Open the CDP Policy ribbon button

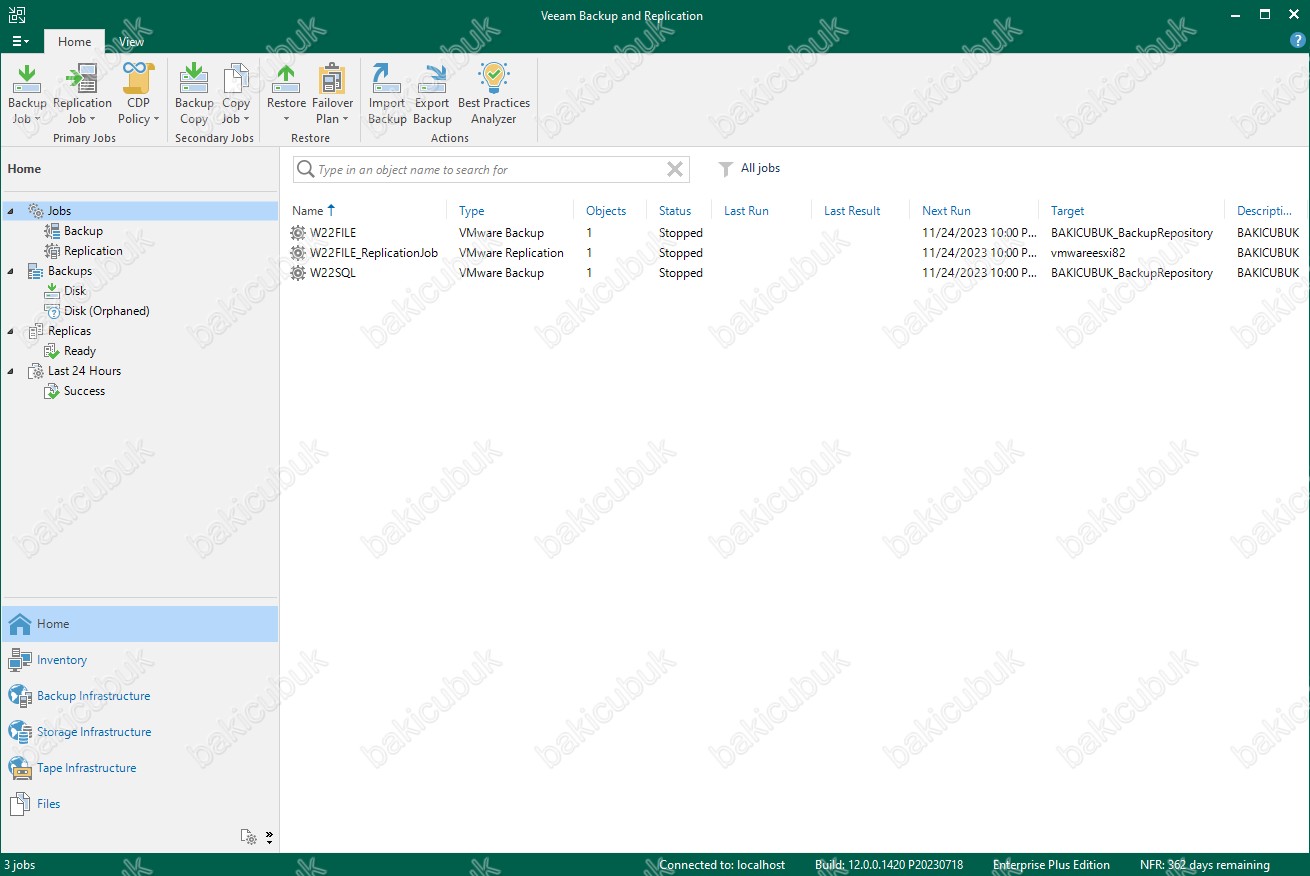coord(138,93)
